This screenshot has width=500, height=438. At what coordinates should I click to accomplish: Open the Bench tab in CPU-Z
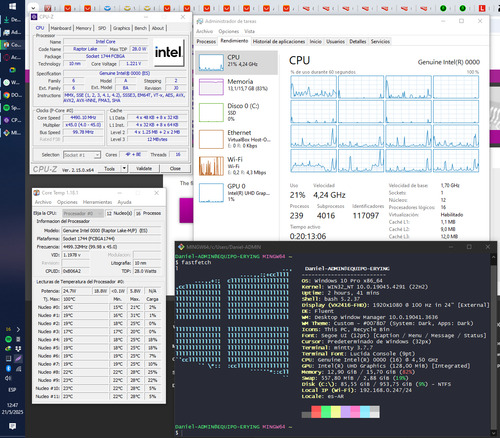[x=141, y=28]
